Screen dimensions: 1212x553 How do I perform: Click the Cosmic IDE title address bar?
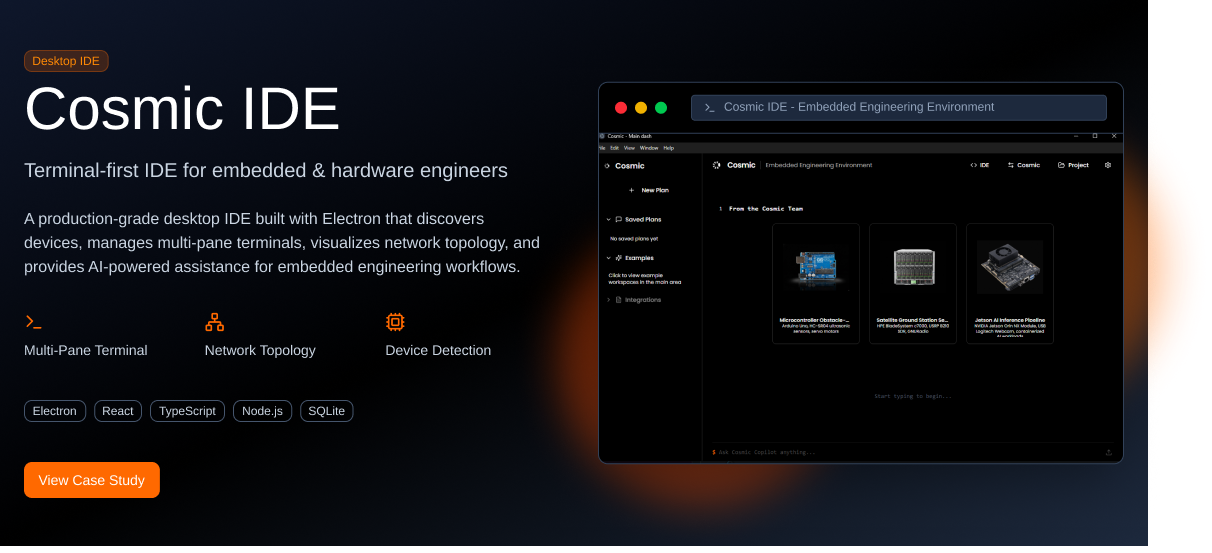click(899, 107)
